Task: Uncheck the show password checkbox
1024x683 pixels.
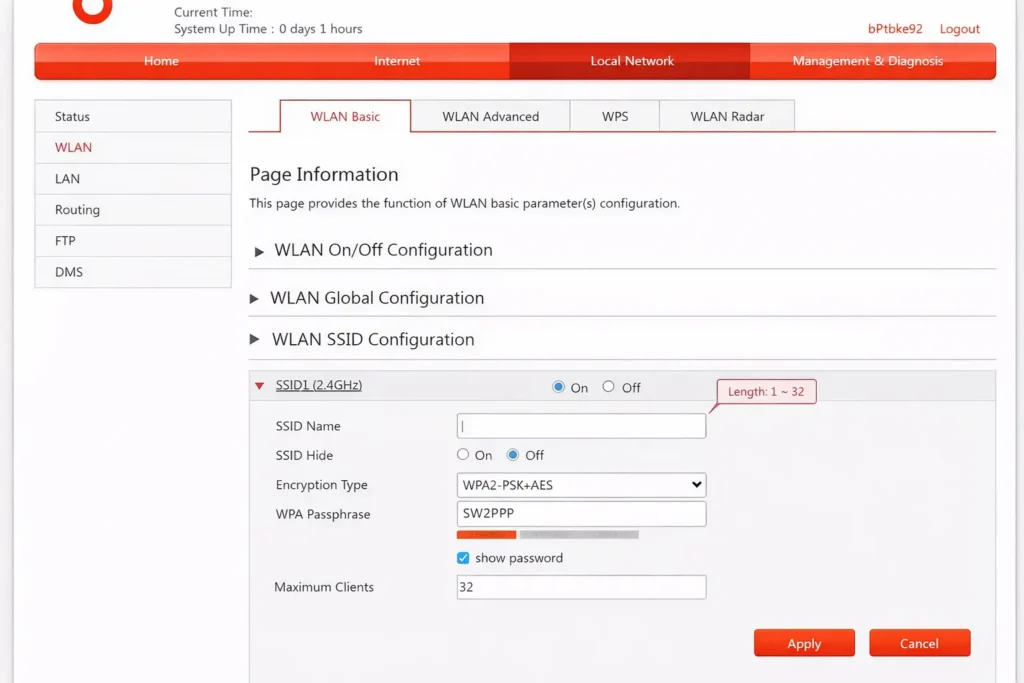Action: (x=463, y=558)
